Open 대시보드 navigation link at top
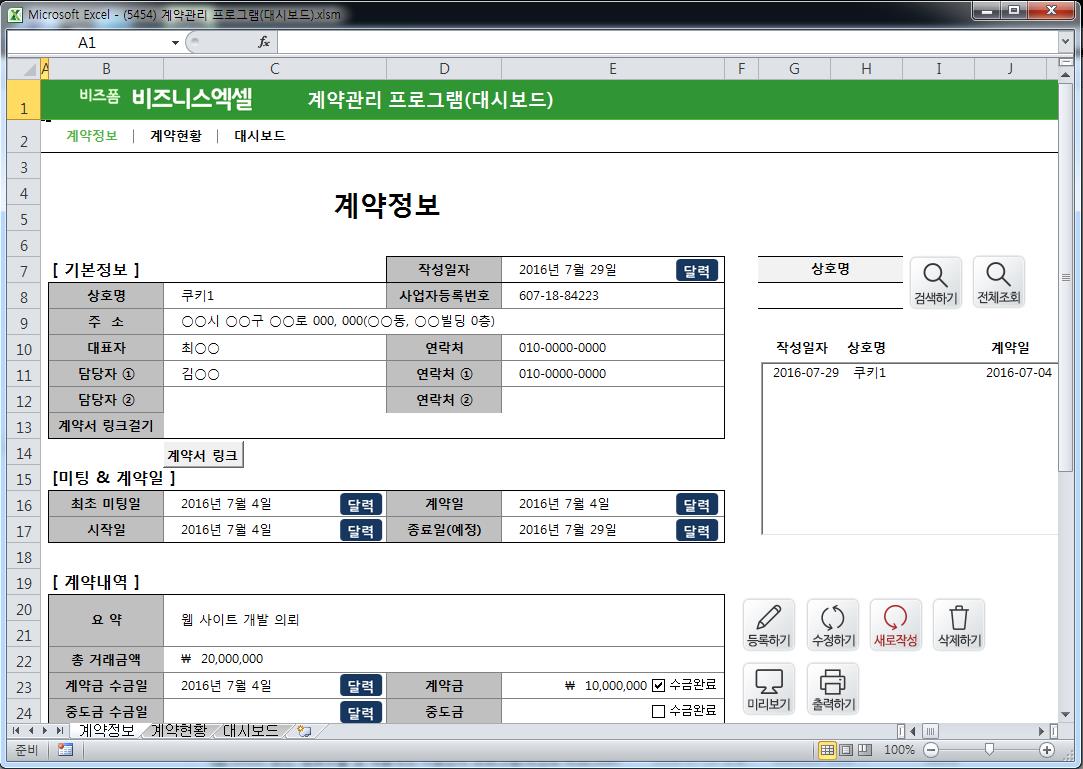Image resolution: width=1083 pixels, height=769 pixels. 260,135
